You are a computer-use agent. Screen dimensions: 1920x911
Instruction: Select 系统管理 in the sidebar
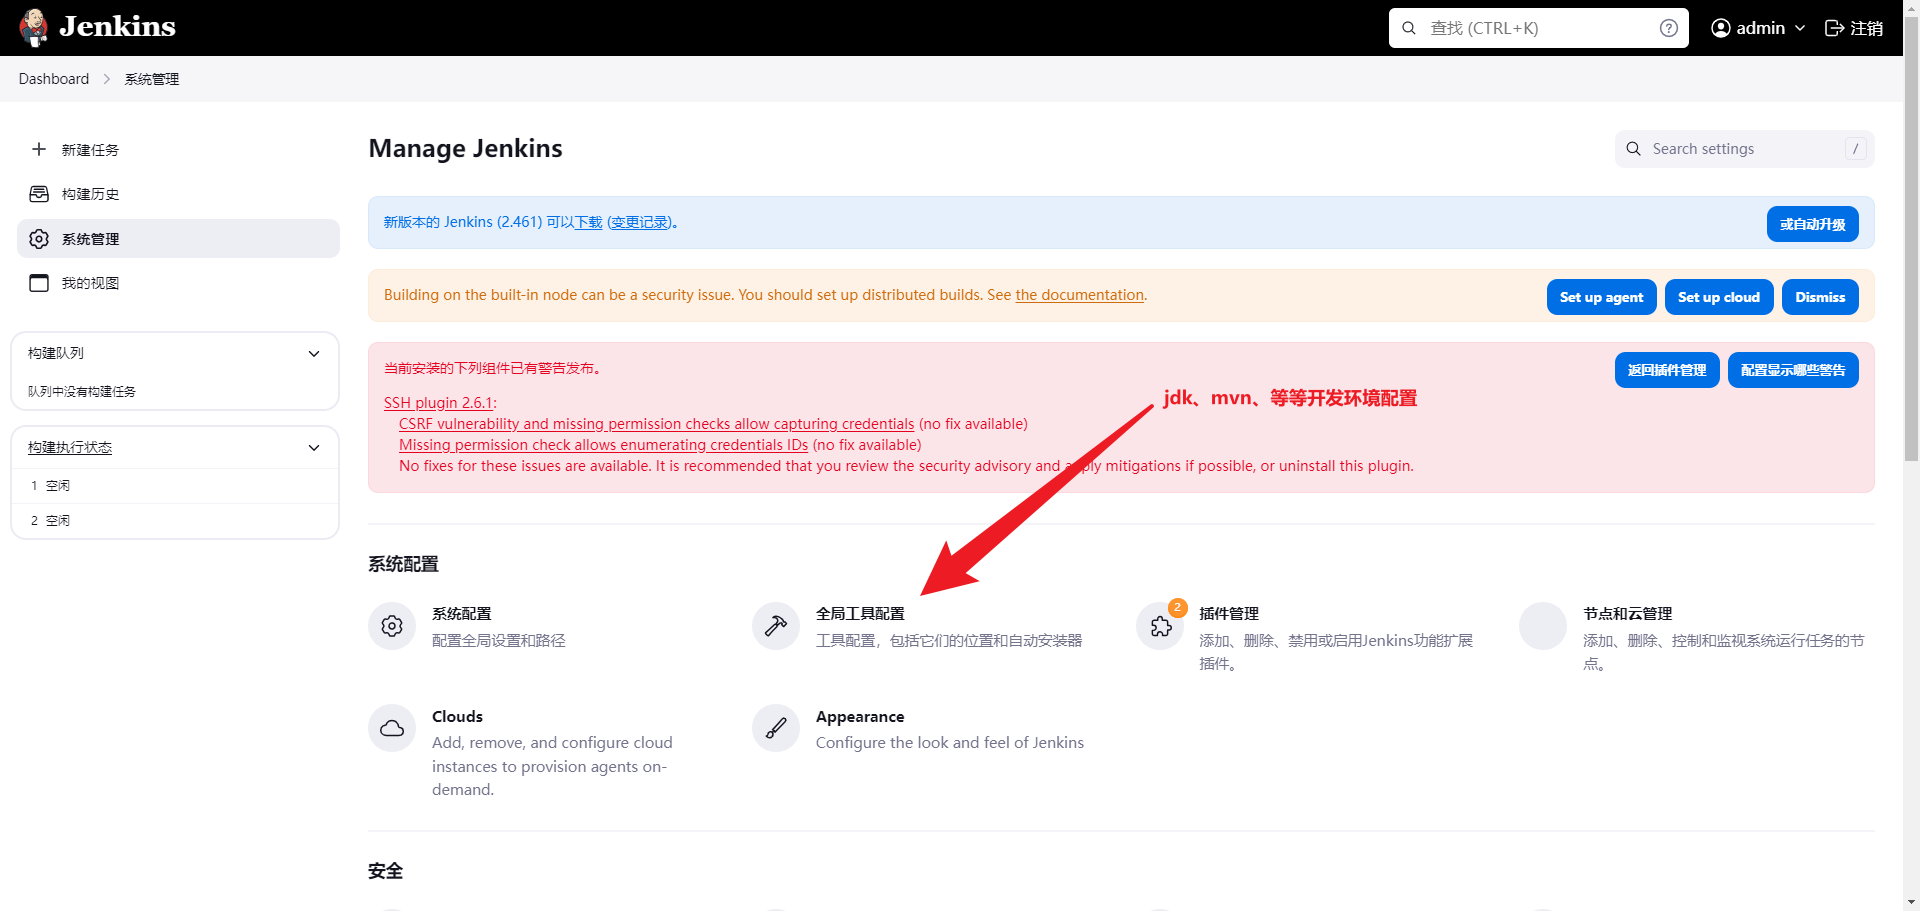(178, 238)
